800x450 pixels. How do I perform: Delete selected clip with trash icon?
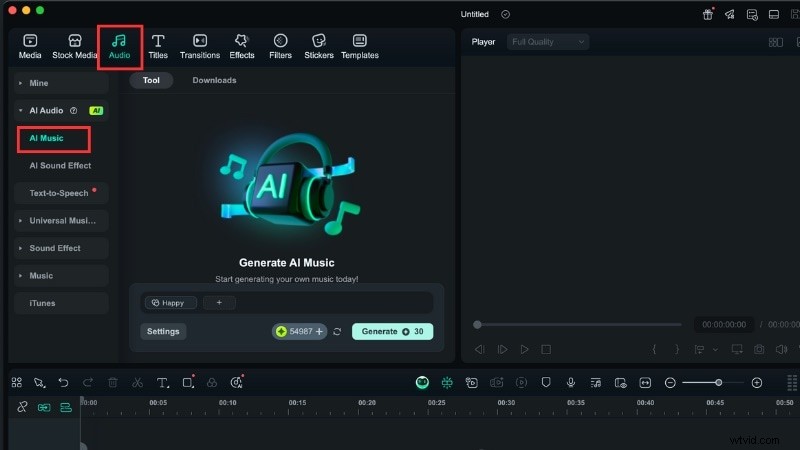(x=113, y=382)
